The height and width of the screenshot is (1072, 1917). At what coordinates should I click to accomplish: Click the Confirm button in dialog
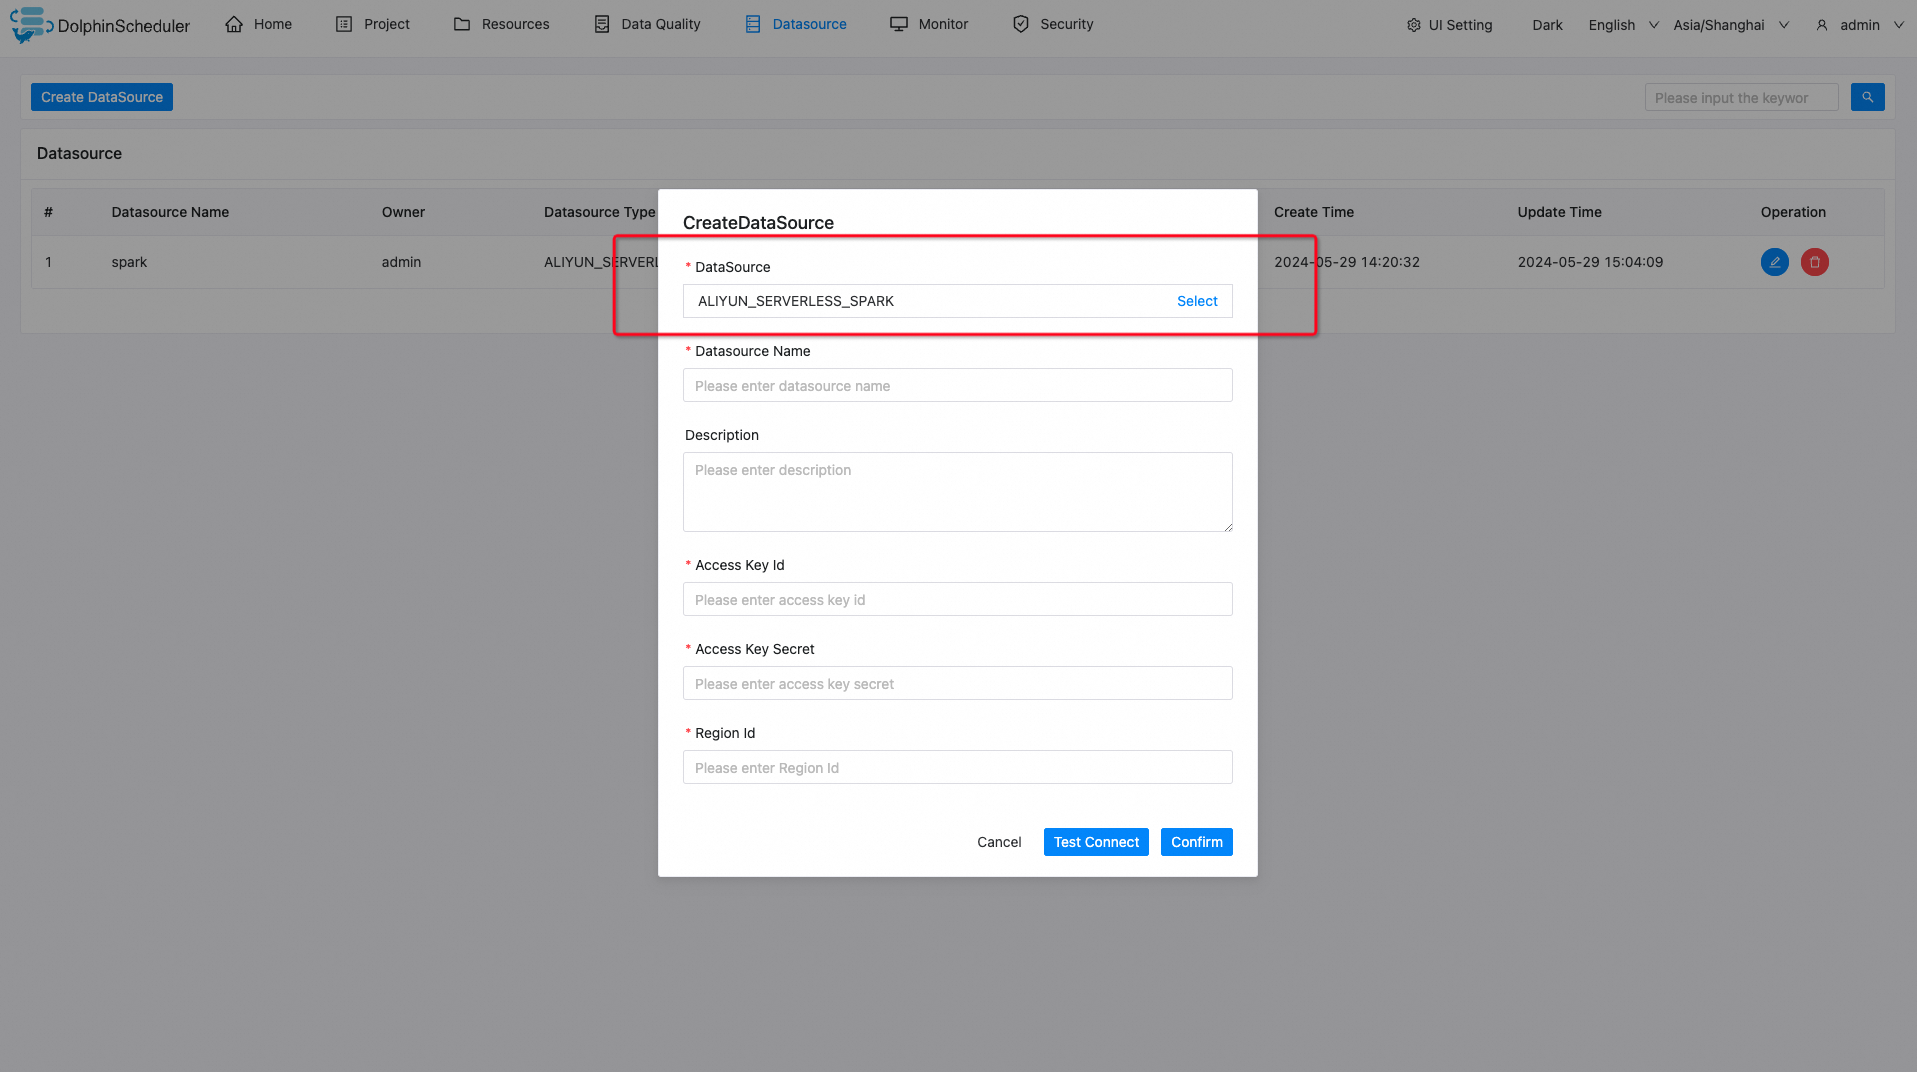click(1196, 842)
